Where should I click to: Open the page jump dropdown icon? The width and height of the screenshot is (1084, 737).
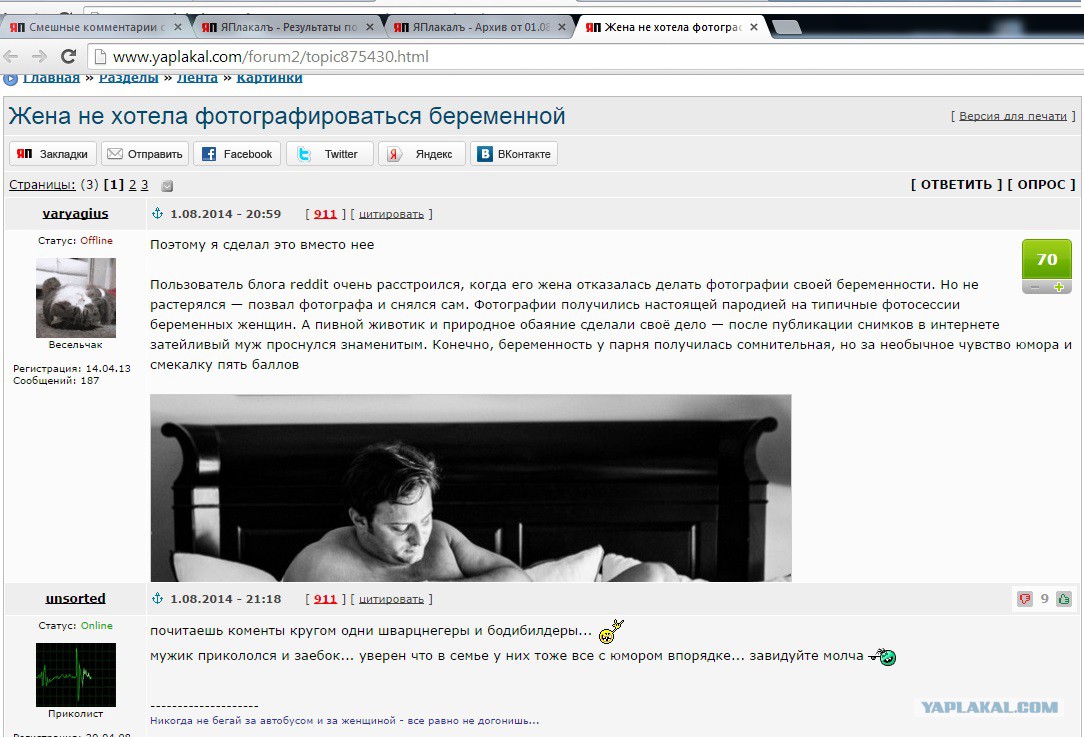[167, 185]
